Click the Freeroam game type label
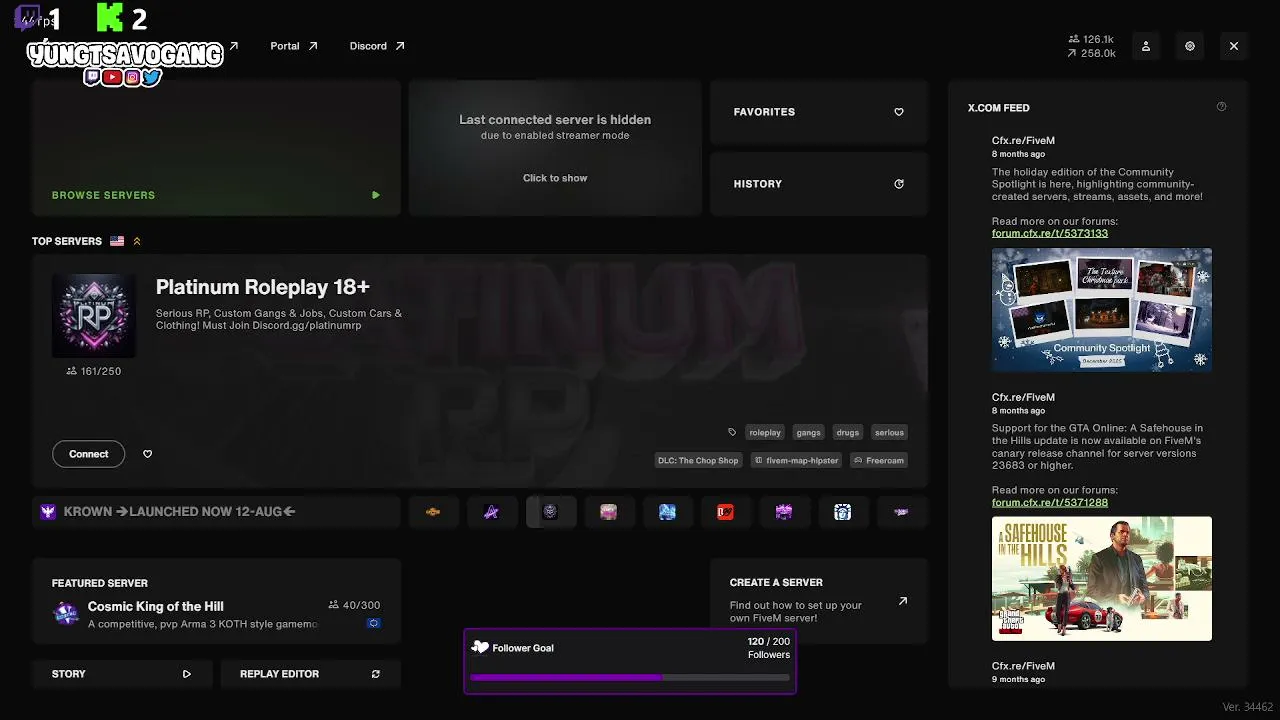Image resolution: width=1280 pixels, height=720 pixels. 879,460
